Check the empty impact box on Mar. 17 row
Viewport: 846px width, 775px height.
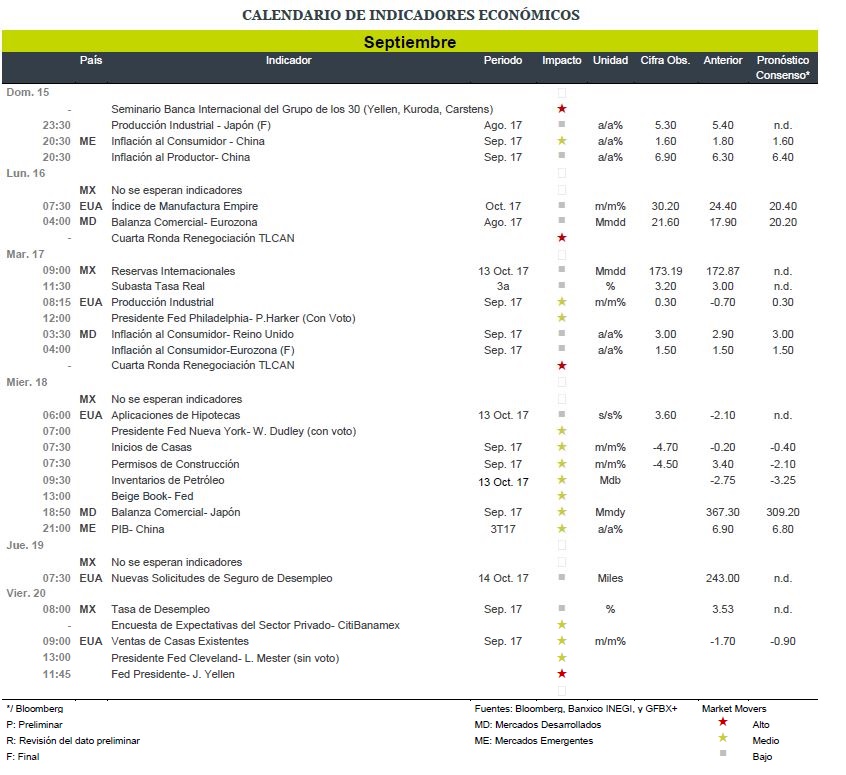click(562, 255)
